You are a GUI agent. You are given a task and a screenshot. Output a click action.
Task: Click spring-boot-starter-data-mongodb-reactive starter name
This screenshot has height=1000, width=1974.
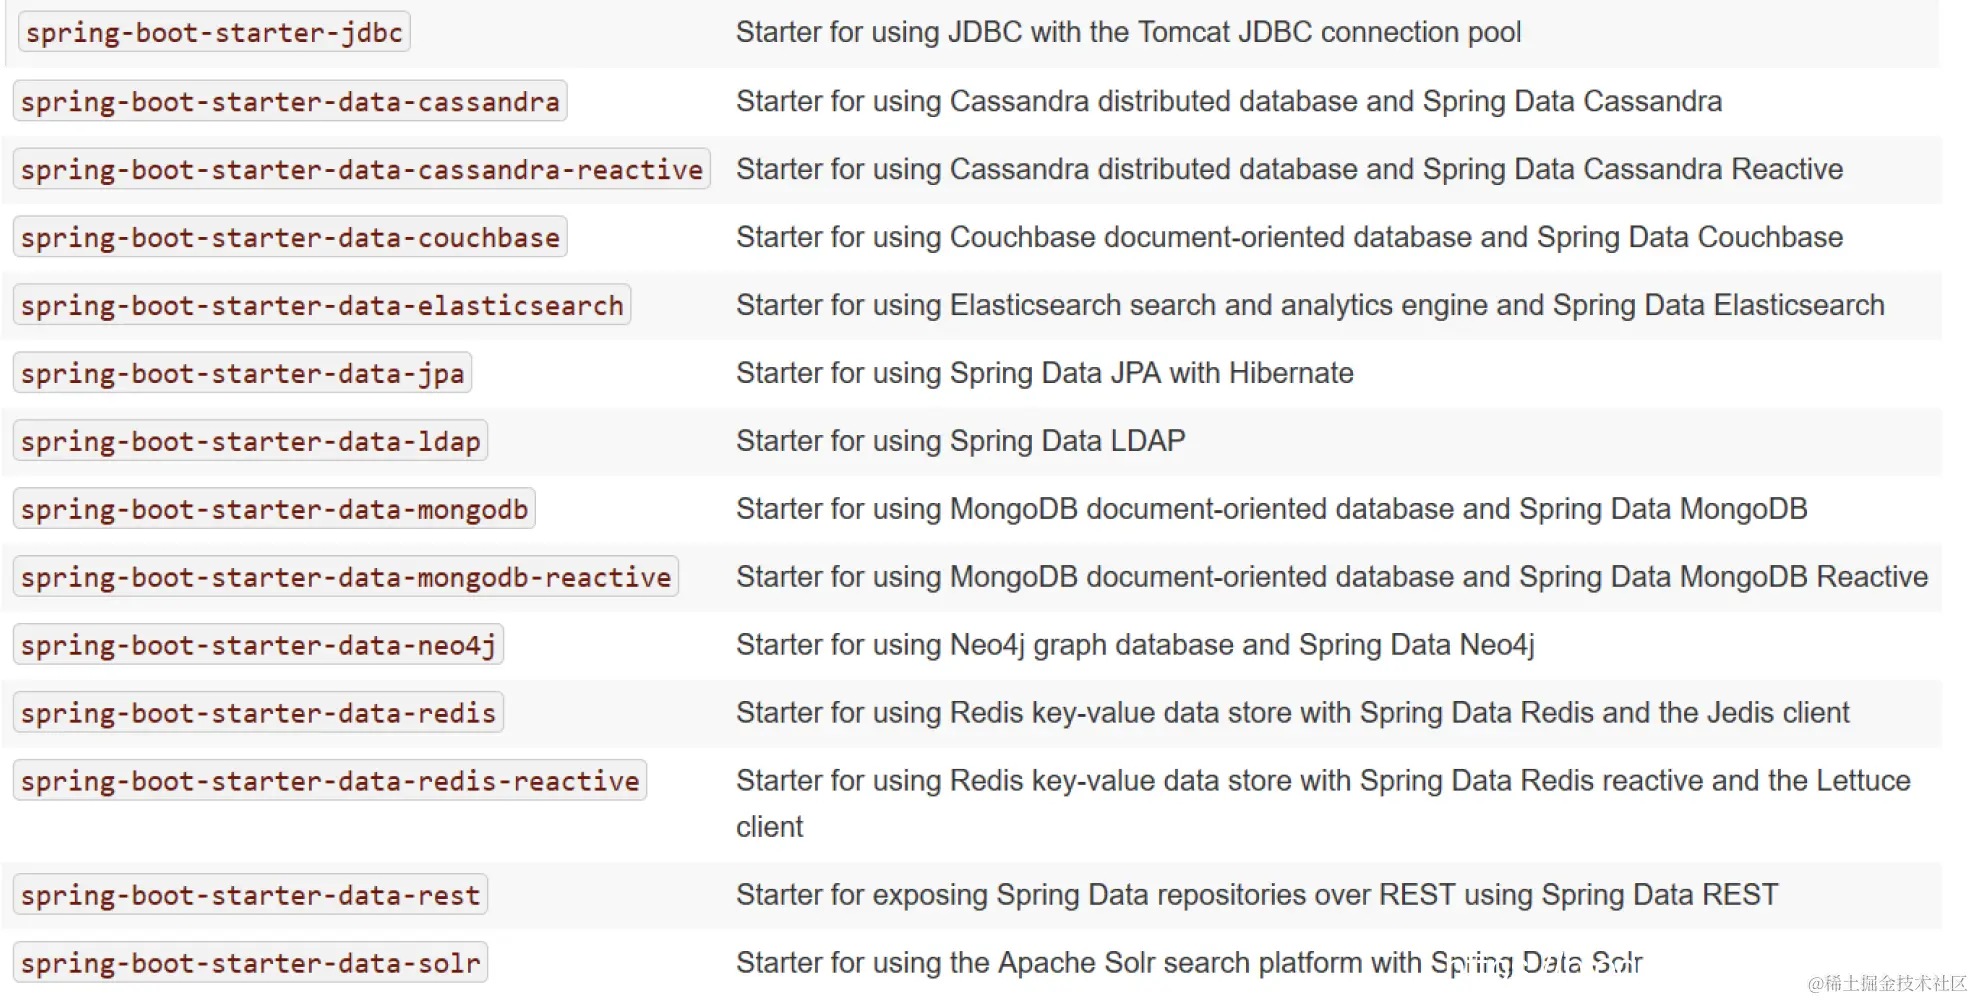pos(345,578)
